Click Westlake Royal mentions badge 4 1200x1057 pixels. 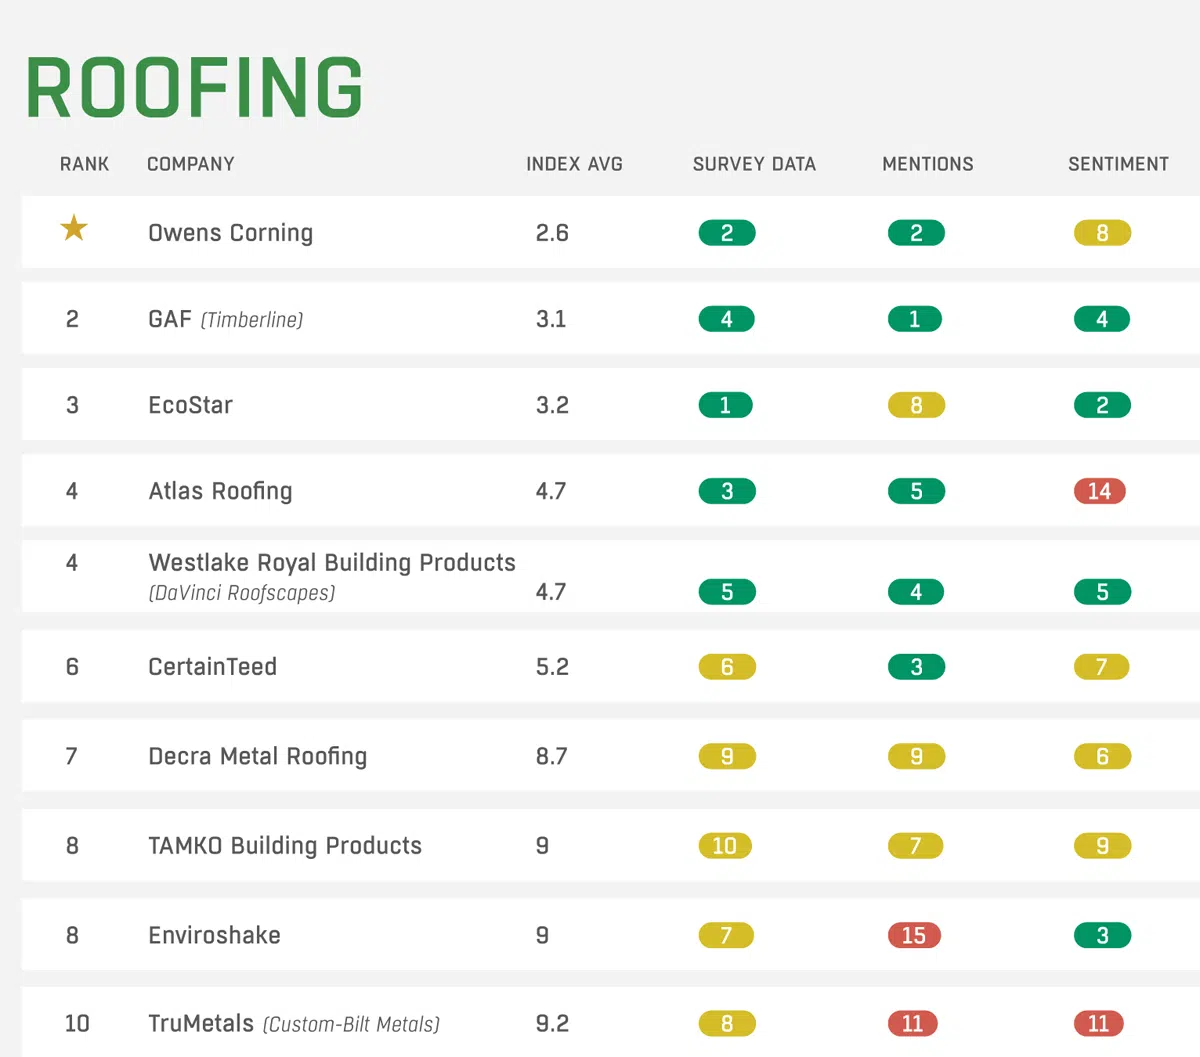point(916,592)
